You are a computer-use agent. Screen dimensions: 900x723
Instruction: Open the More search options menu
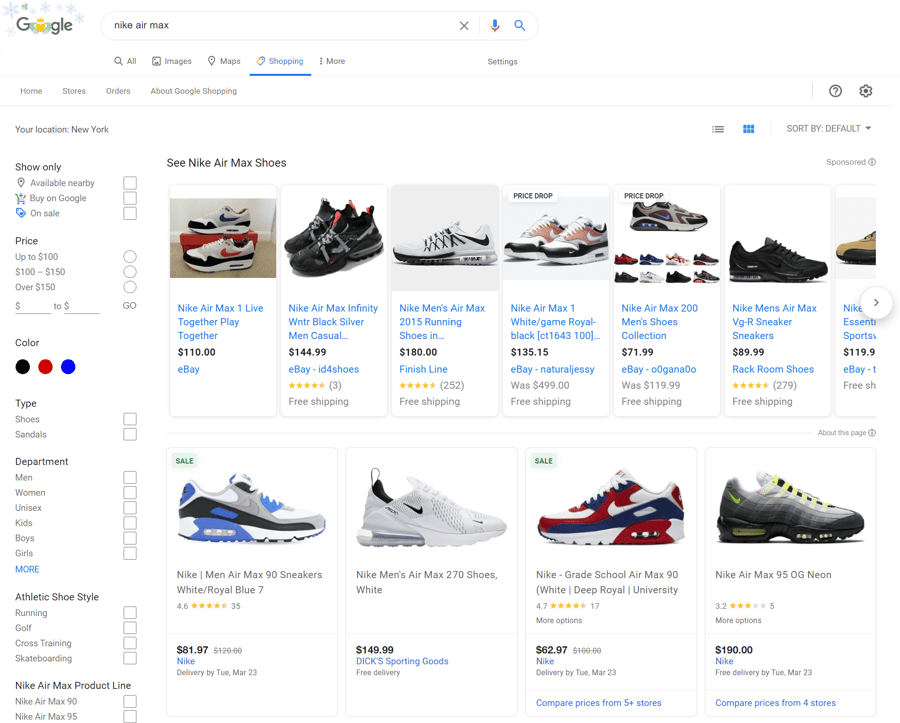point(332,61)
